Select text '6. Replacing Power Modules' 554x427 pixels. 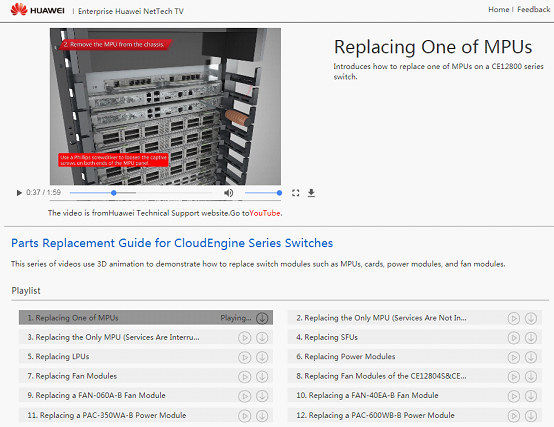346,357
